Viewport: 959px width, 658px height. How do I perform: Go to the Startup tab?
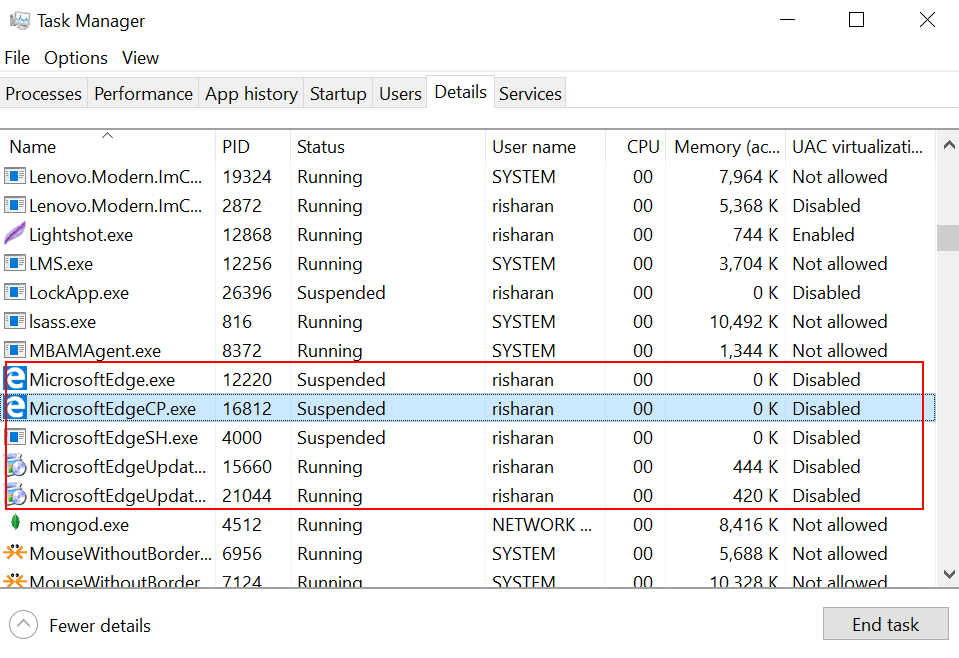[338, 94]
